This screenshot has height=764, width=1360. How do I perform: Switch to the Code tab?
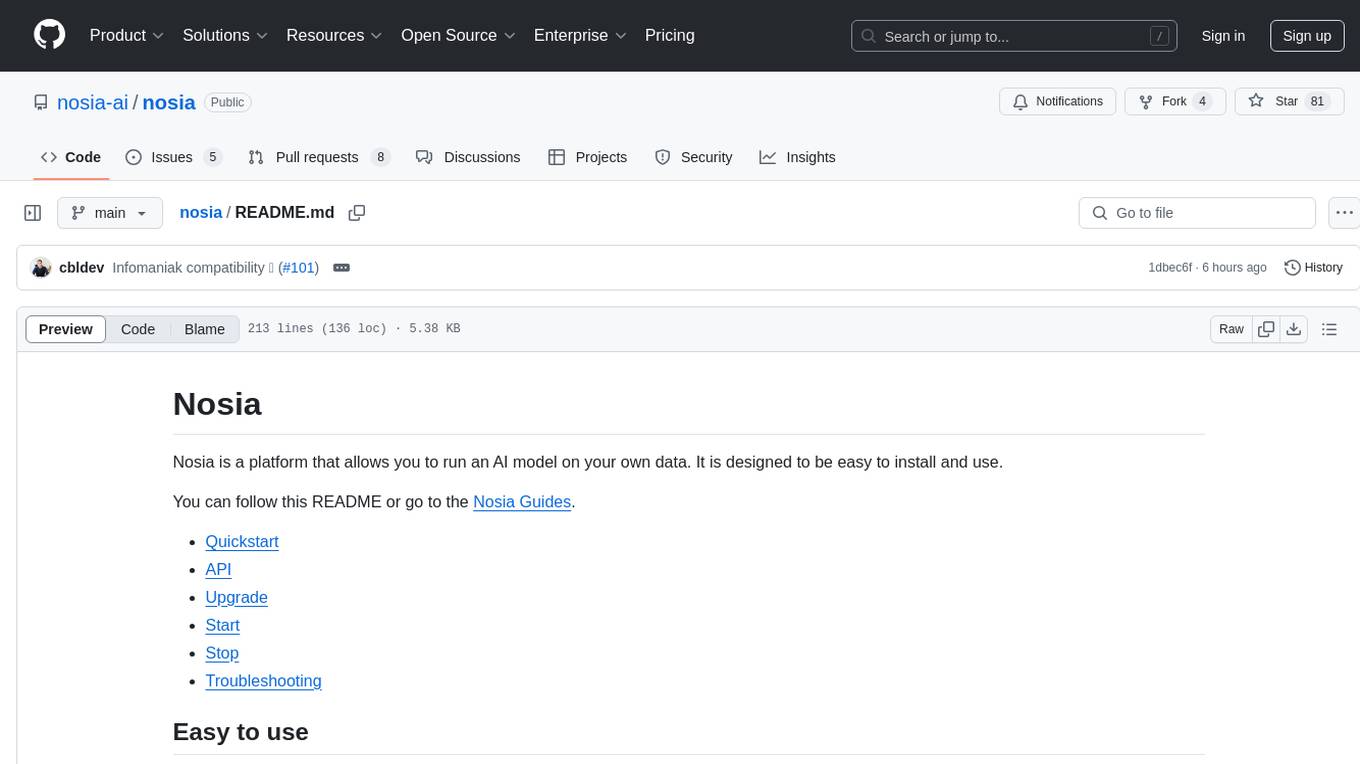tap(71, 157)
